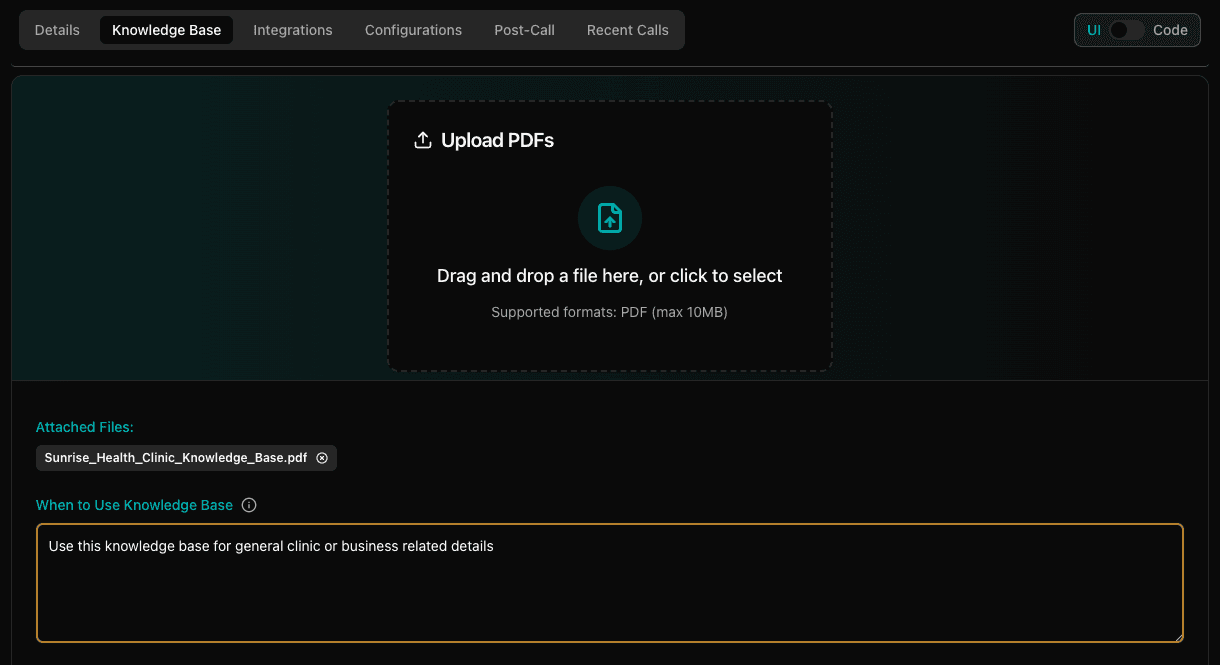Image resolution: width=1220 pixels, height=665 pixels.
Task: Click the Upload PDFs heading
Action: click(x=498, y=140)
